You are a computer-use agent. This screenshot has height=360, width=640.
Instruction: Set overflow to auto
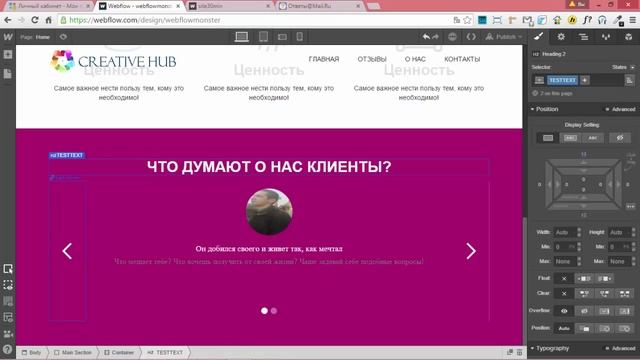point(624,311)
